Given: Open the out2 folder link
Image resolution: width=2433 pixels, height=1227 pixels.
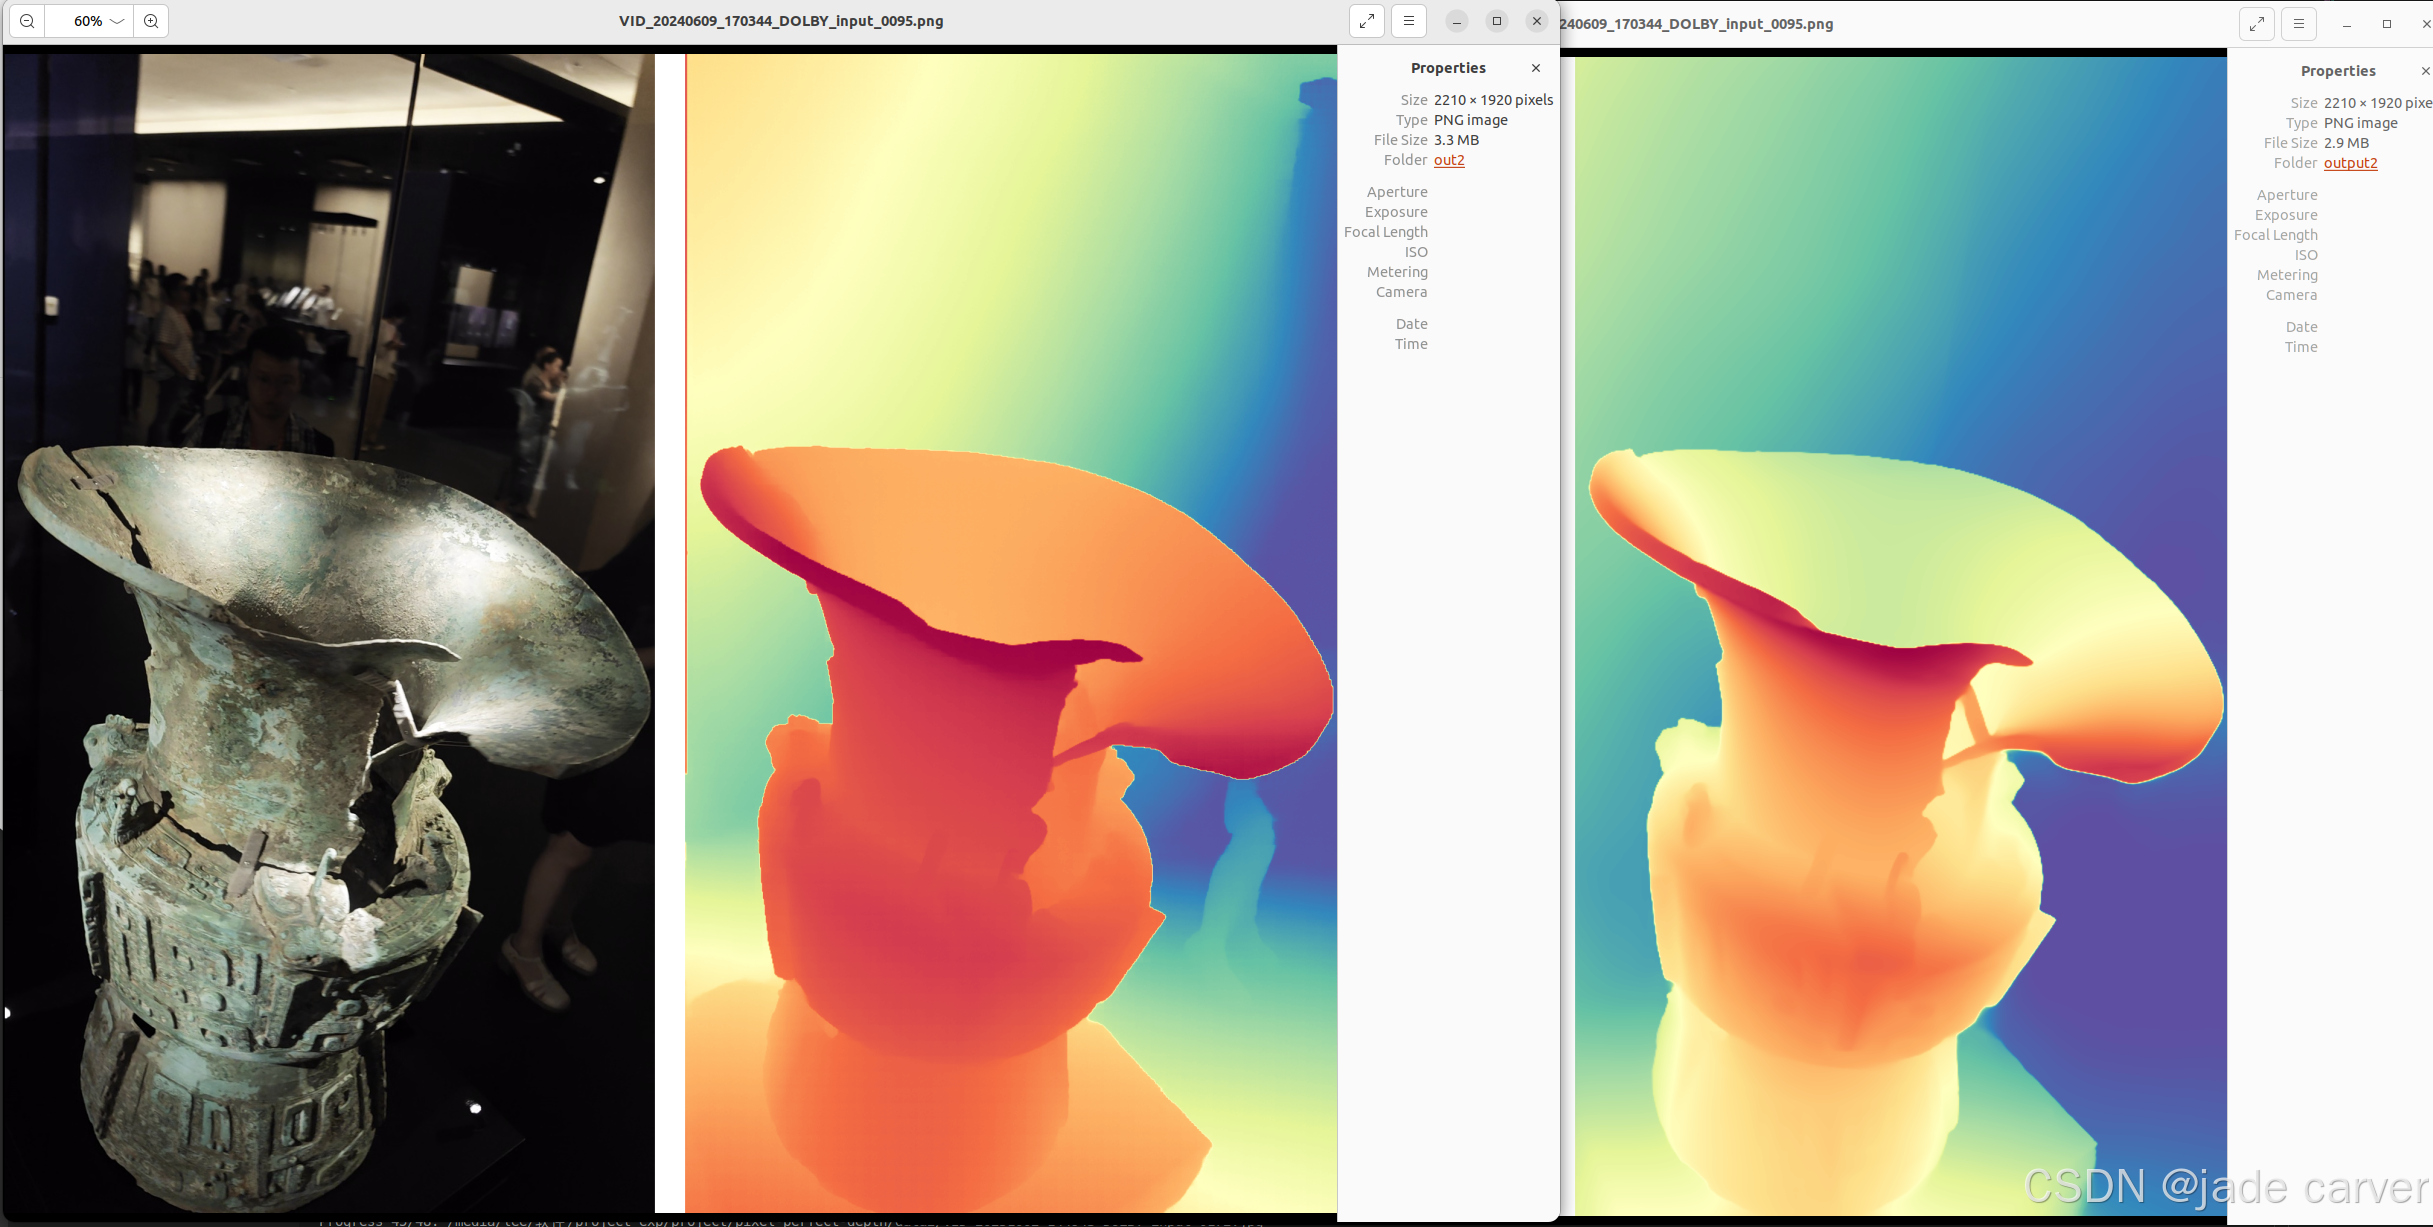Looking at the screenshot, I should click(x=1449, y=160).
